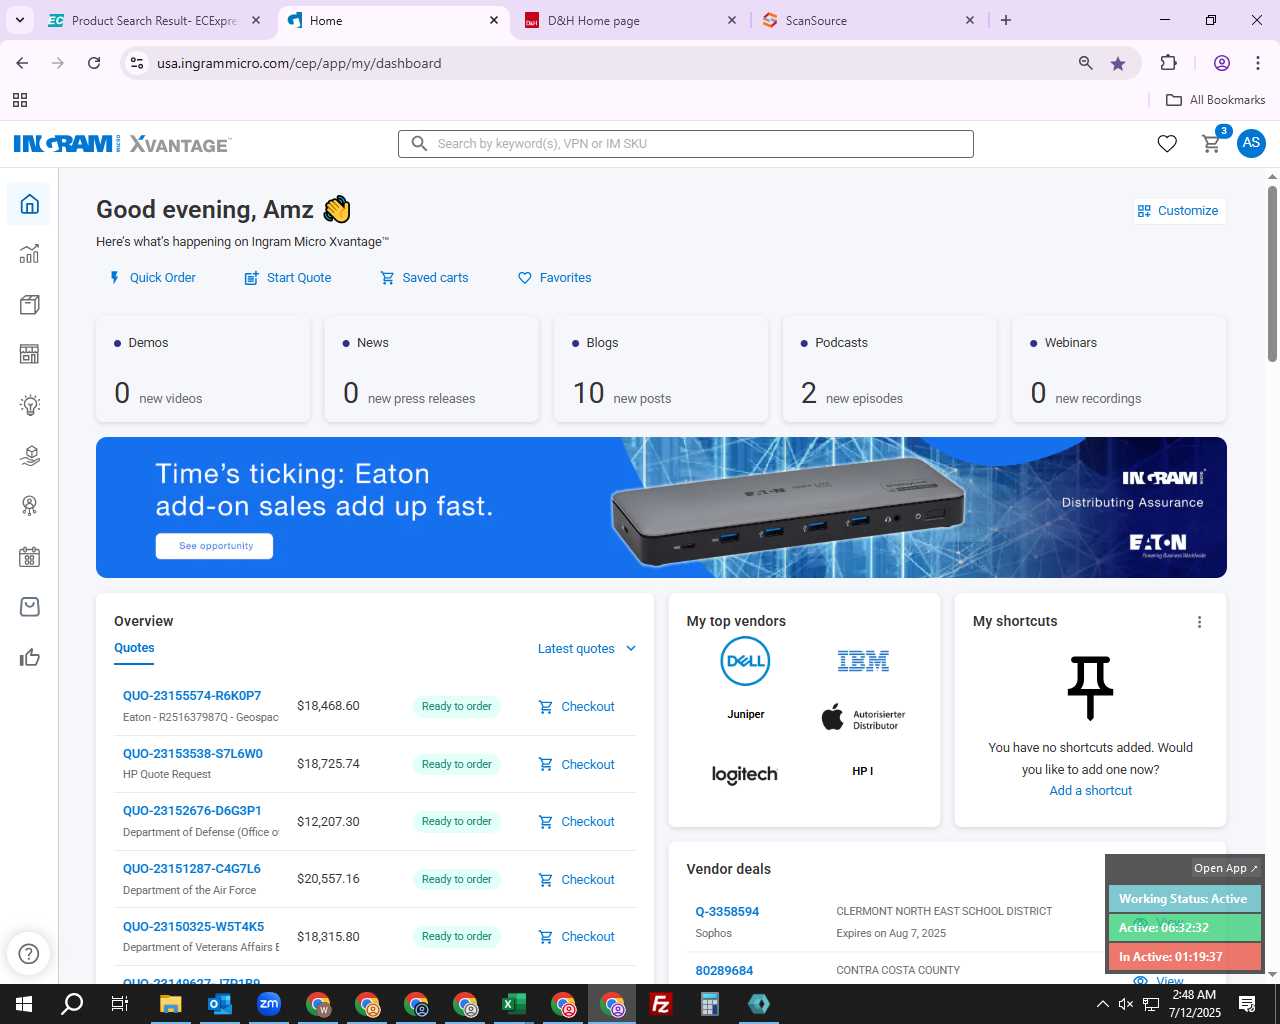Click the browser extensions puzzle icon
The width and height of the screenshot is (1280, 1024).
coord(1168,63)
